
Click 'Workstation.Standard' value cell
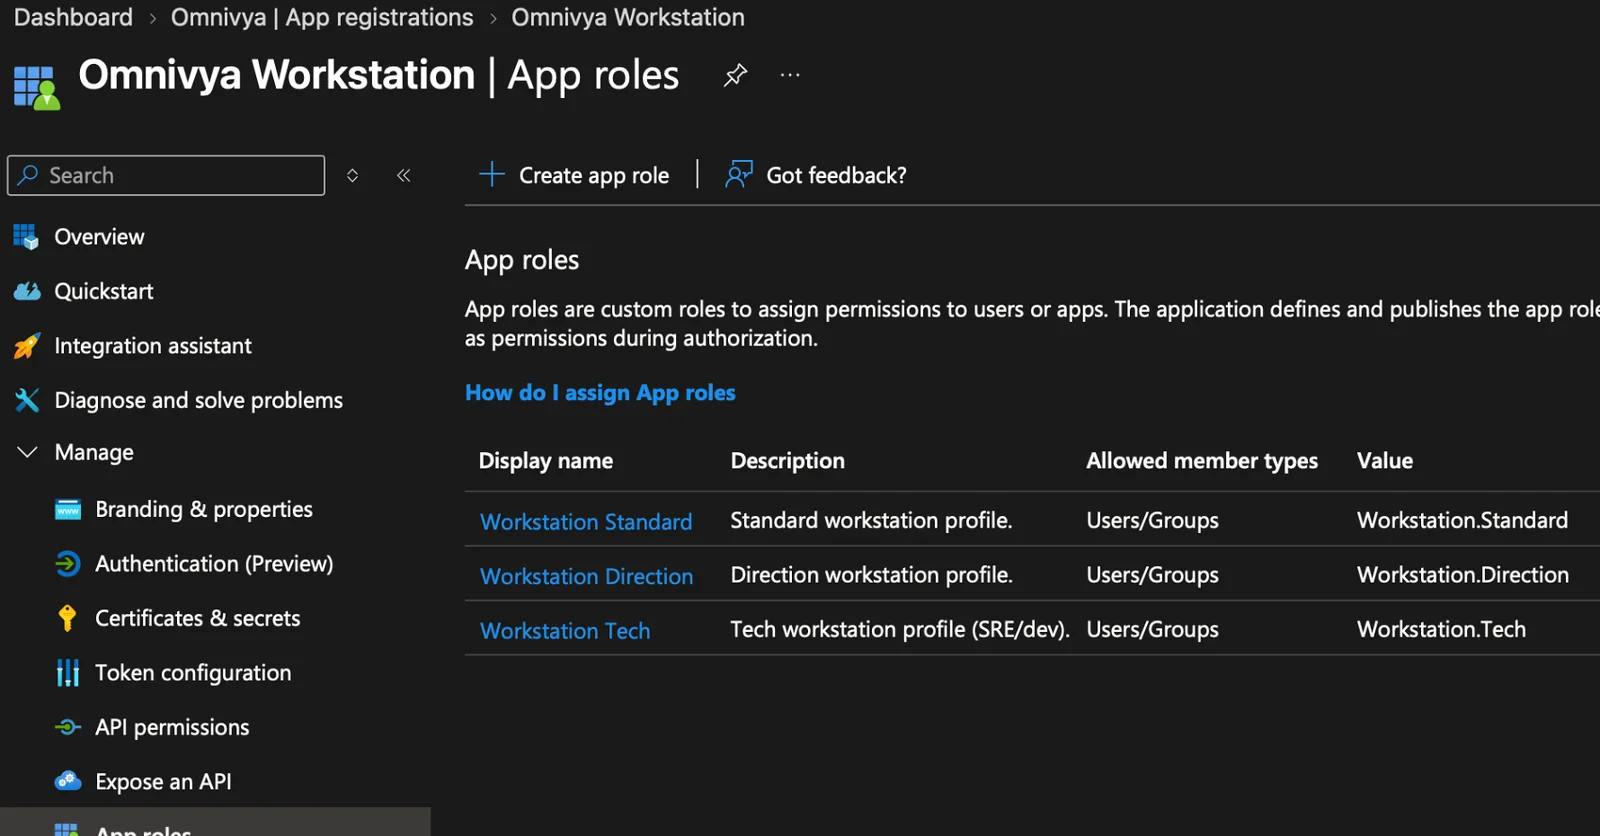[1462, 520]
